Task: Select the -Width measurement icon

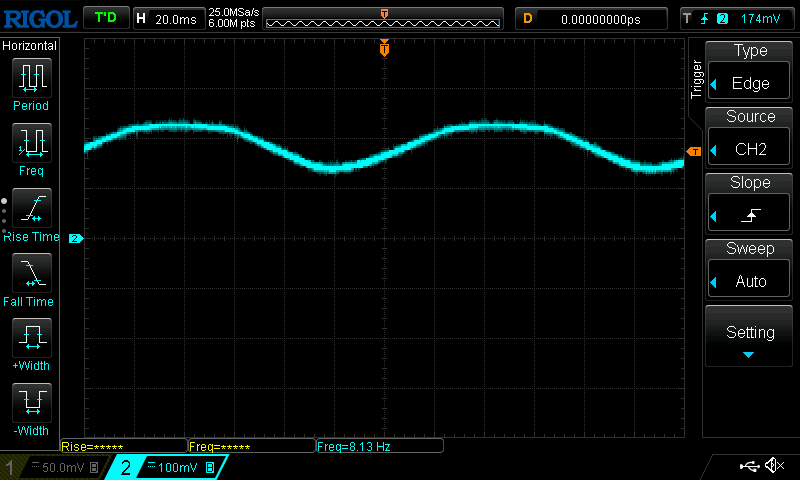Action: [x=31, y=404]
